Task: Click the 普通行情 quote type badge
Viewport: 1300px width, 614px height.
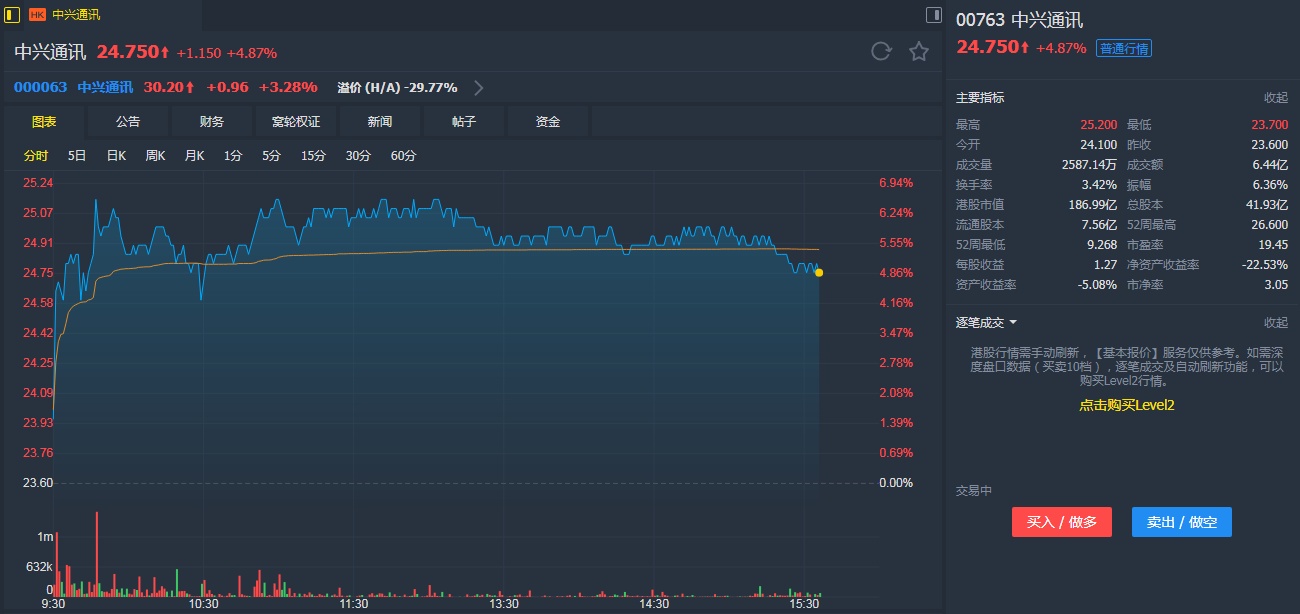Action: point(1123,48)
